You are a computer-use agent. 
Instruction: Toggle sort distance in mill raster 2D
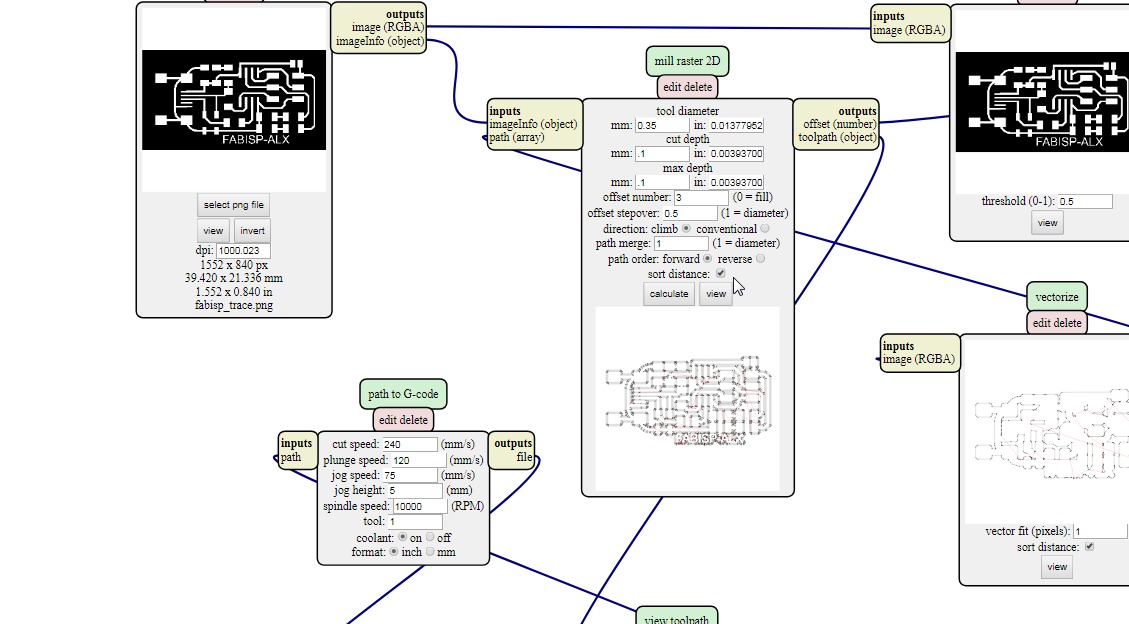point(721,273)
